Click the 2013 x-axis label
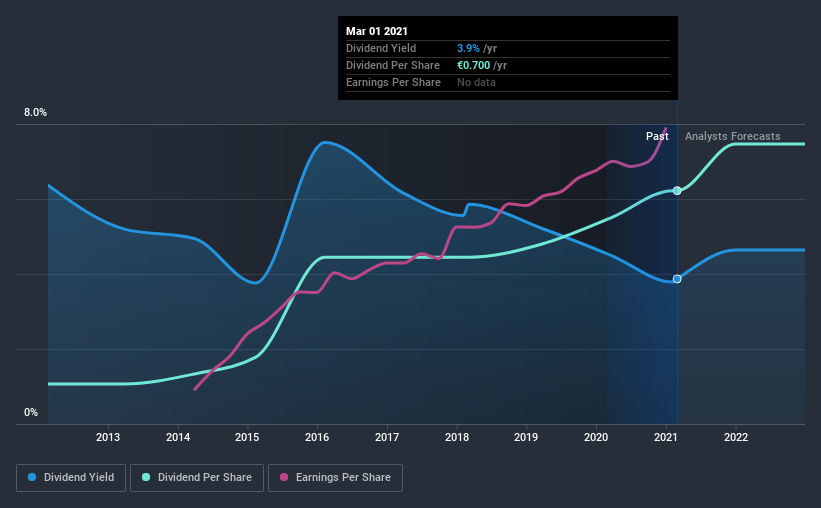The width and height of the screenshot is (821, 508). point(108,437)
